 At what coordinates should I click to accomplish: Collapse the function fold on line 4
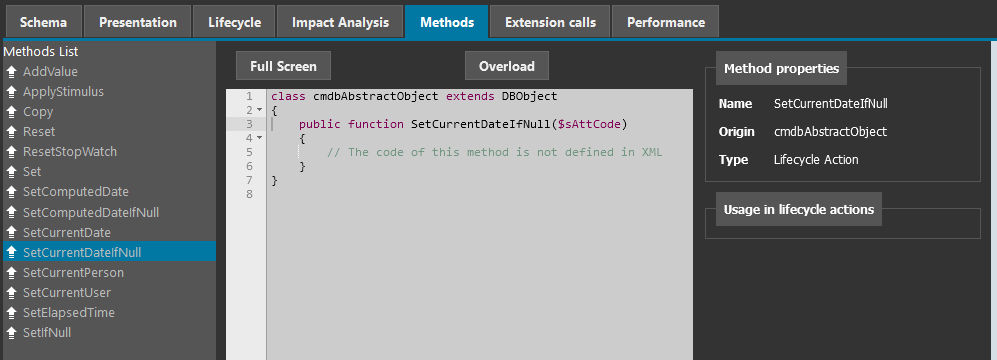(259, 138)
